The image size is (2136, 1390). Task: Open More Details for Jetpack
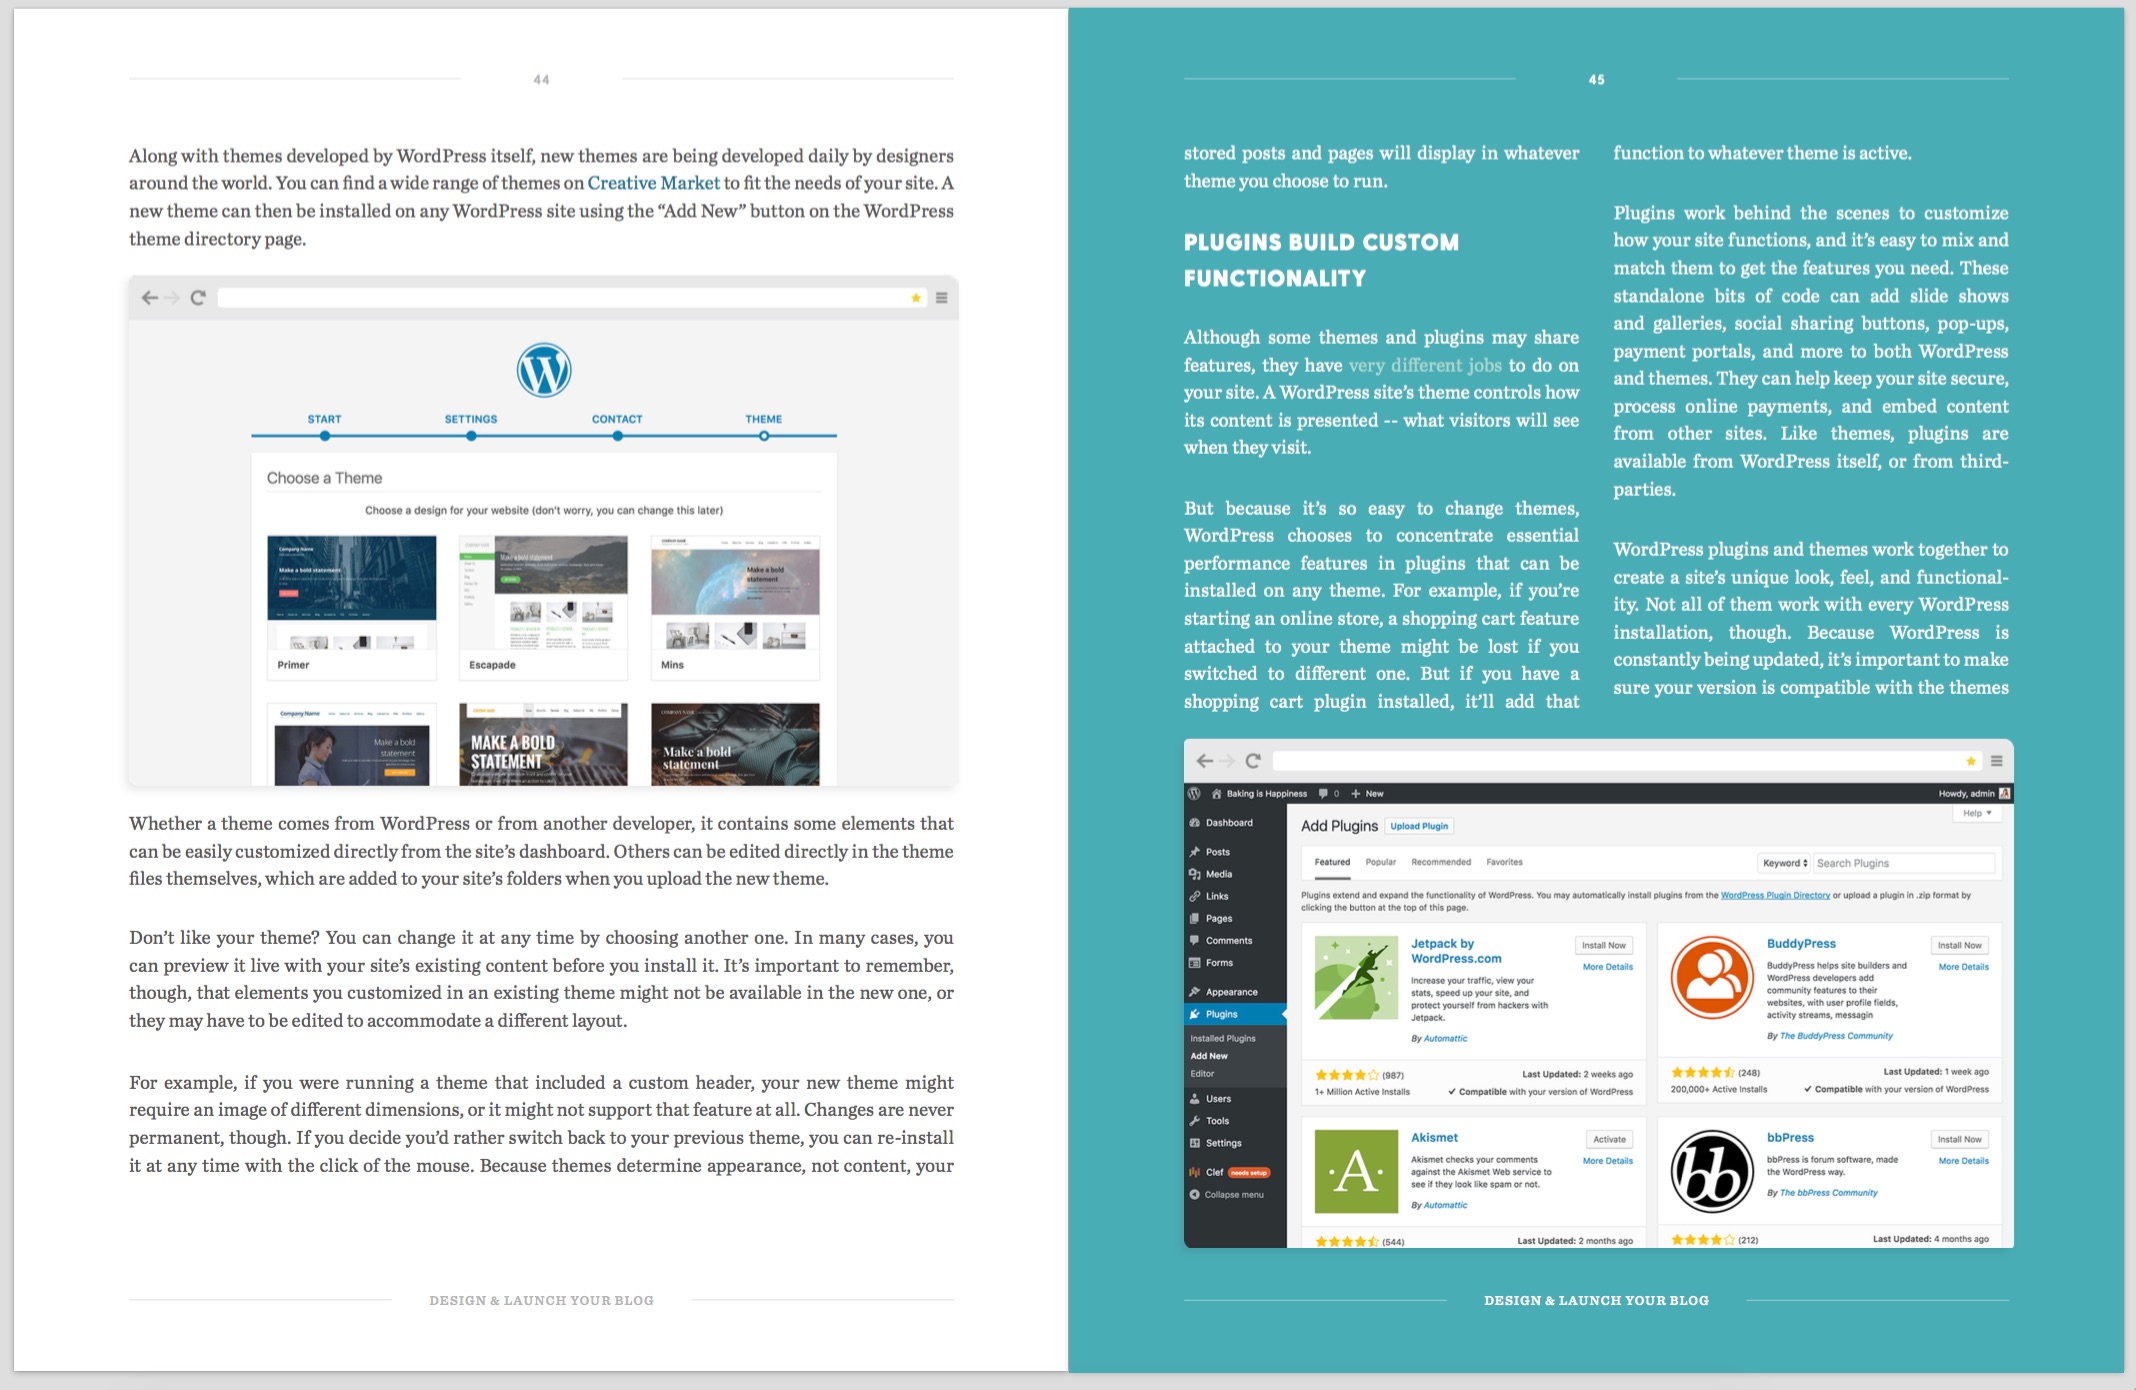coord(1607,967)
